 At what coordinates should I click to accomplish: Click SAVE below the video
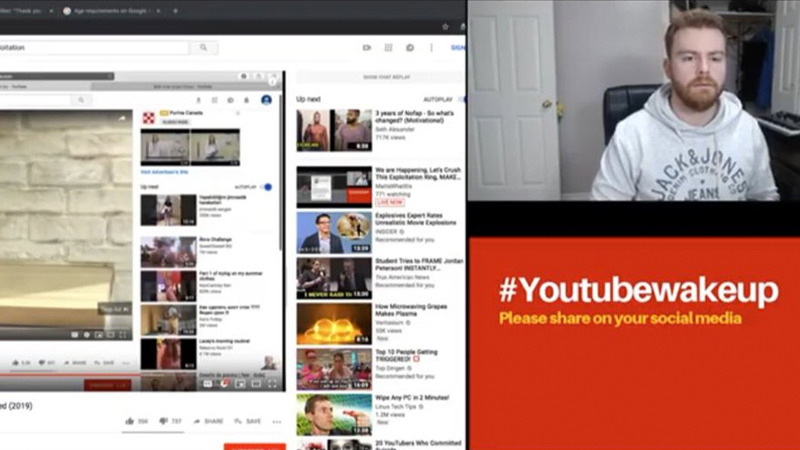pyautogui.click(x=247, y=421)
